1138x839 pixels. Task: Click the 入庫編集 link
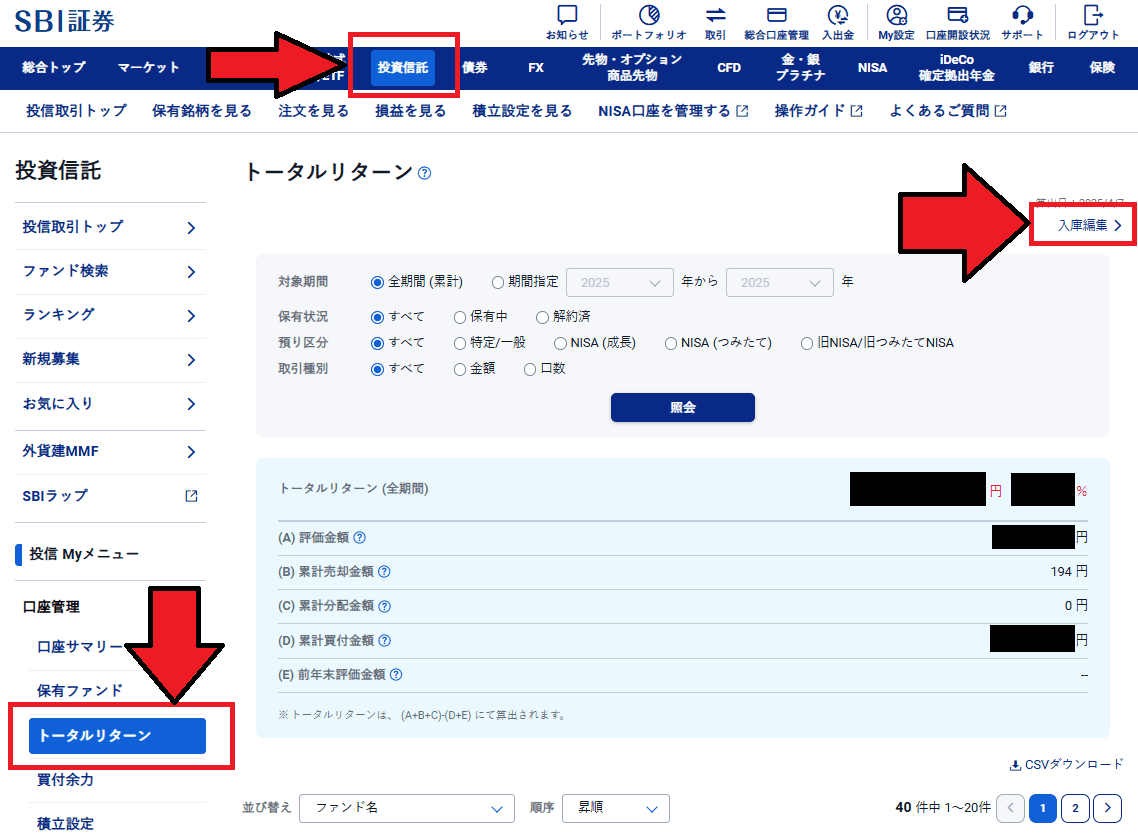[x=1090, y=226]
